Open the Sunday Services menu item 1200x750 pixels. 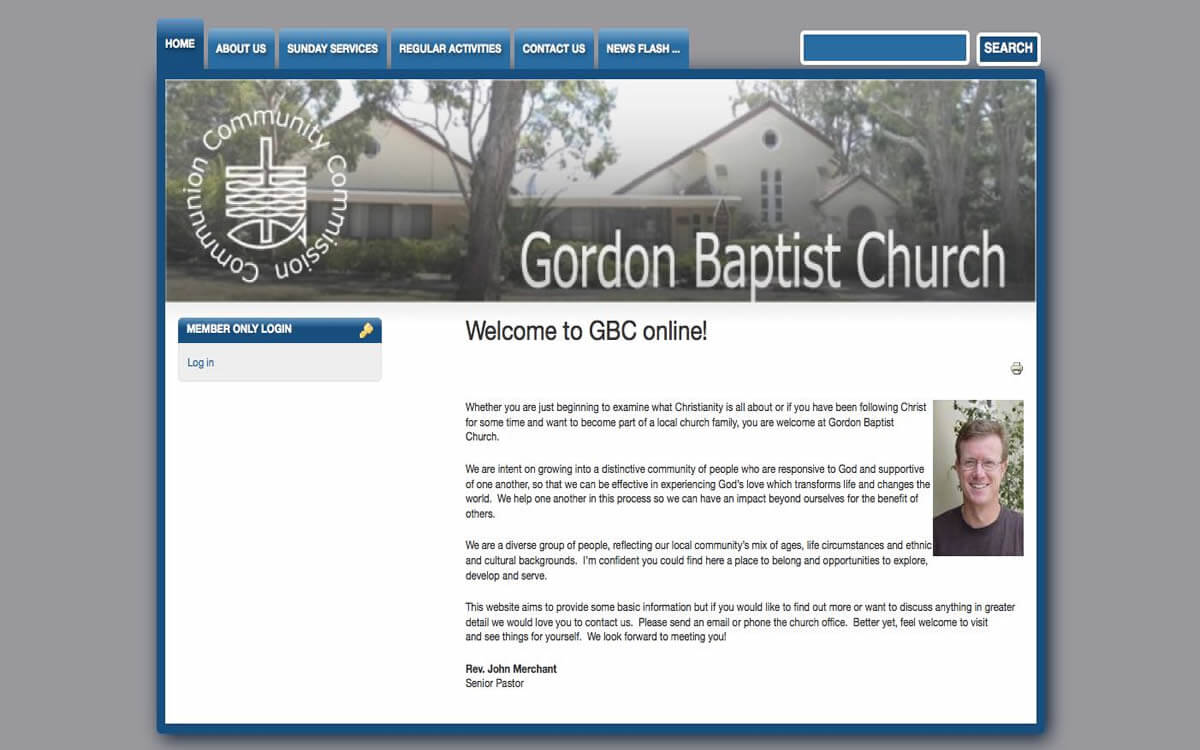pos(332,49)
